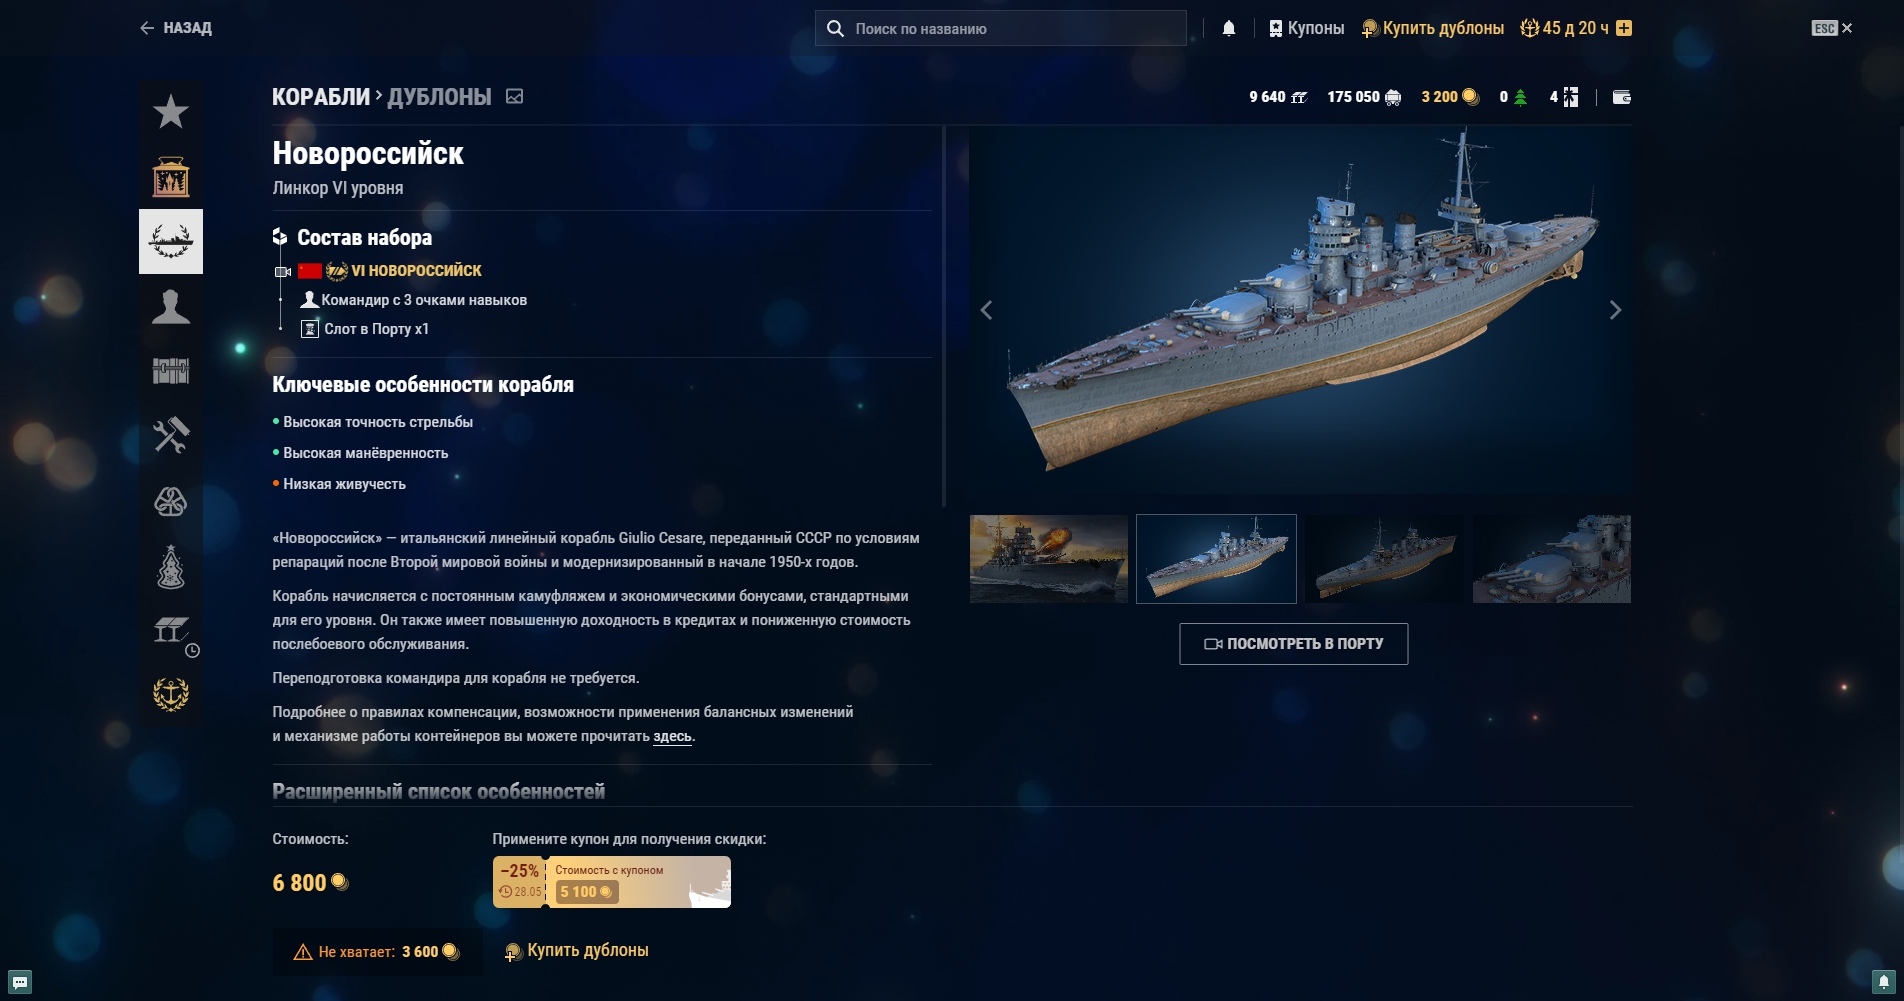Image resolution: width=1904 pixels, height=1001 pixels.
Task: Click the wallet icon beside currency balances
Action: point(1622,97)
